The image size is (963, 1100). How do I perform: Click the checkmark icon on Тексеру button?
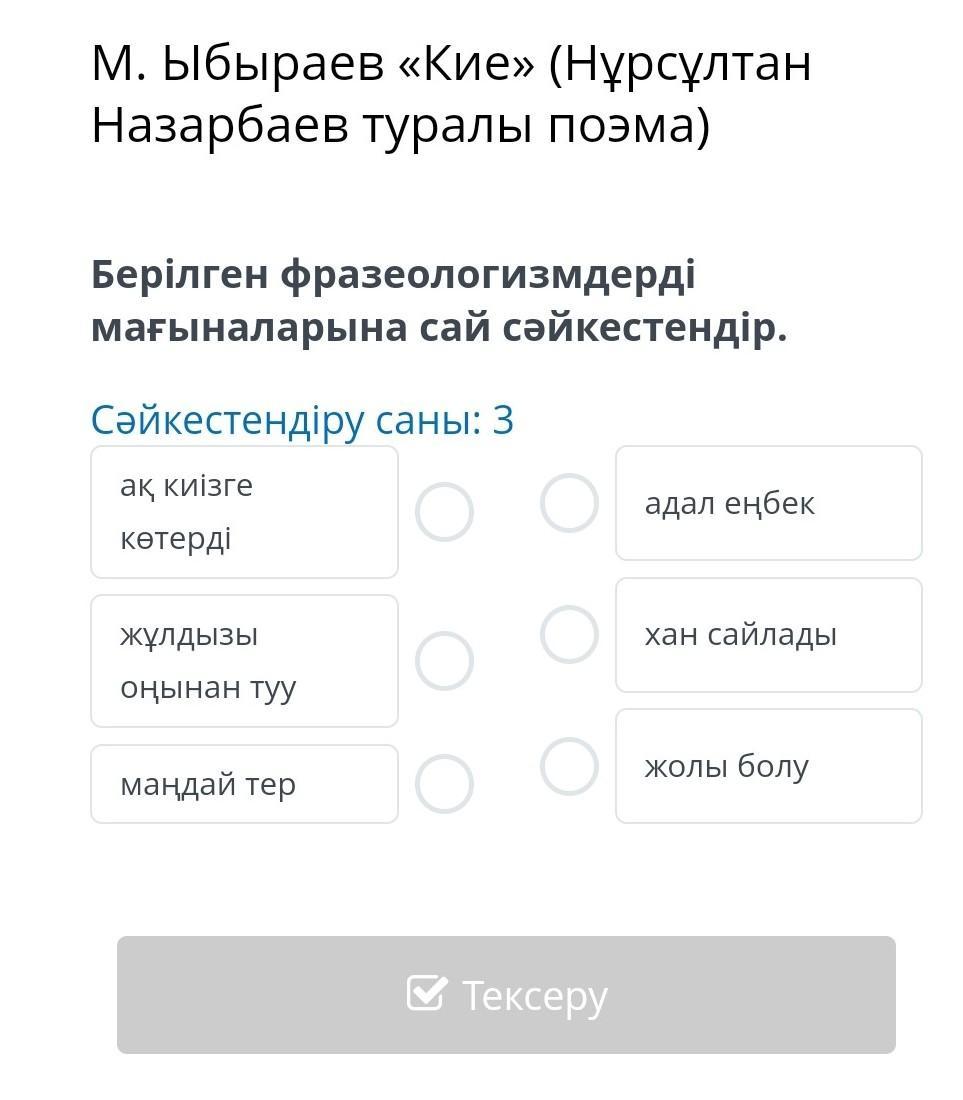point(426,994)
